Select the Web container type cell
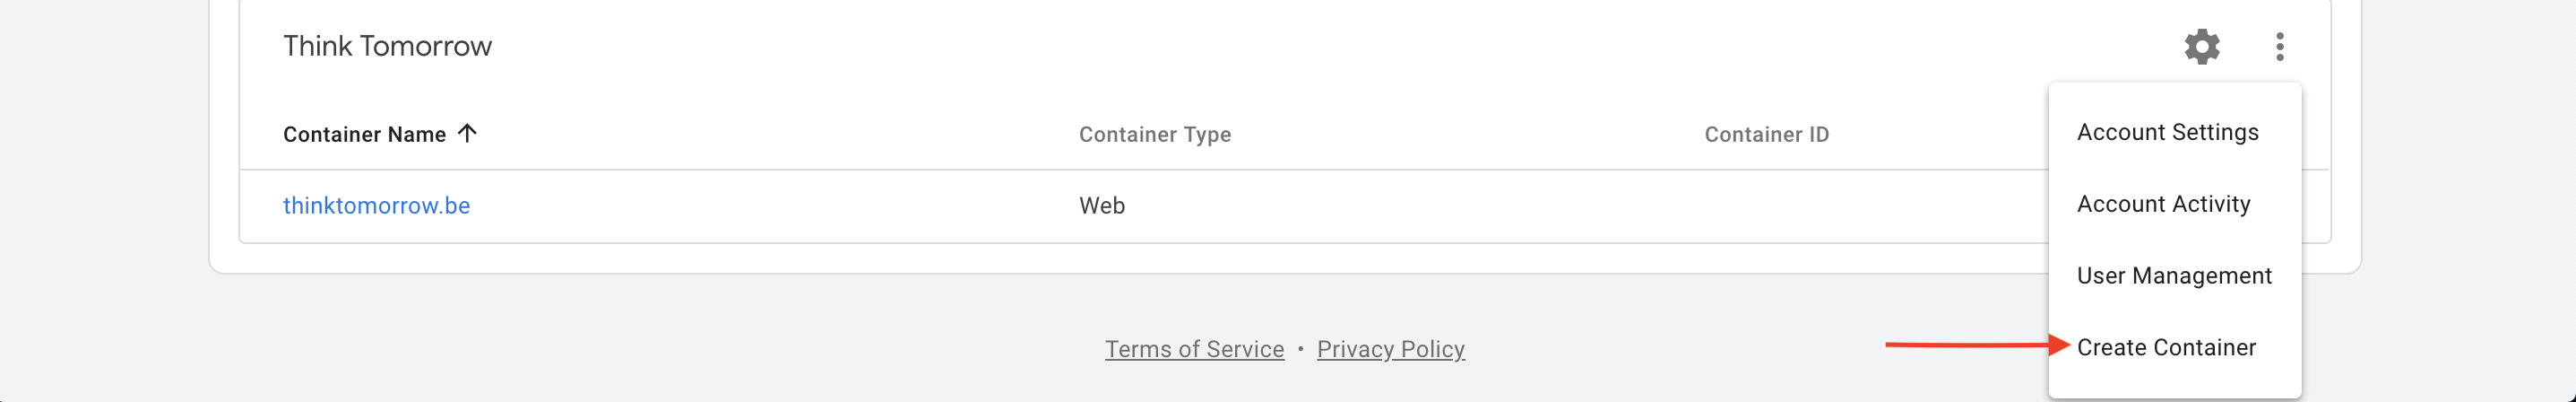The image size is (2576, 402). click(x=1102, y=205)
